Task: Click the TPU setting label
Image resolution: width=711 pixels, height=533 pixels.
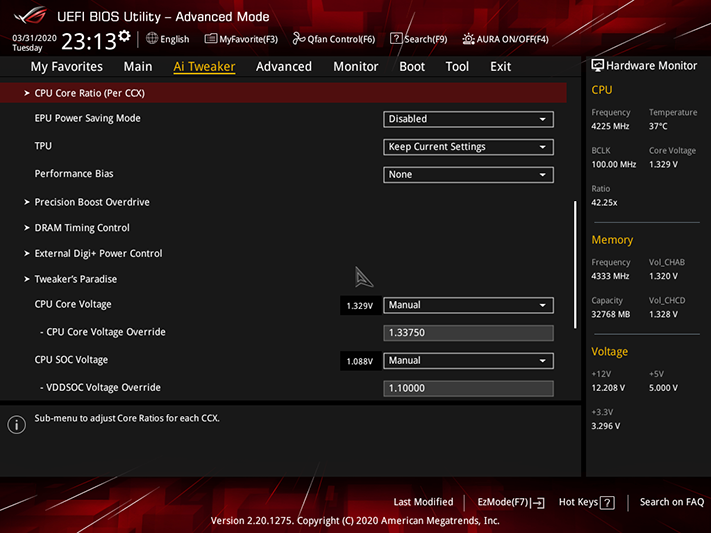Action: point(43,146)
